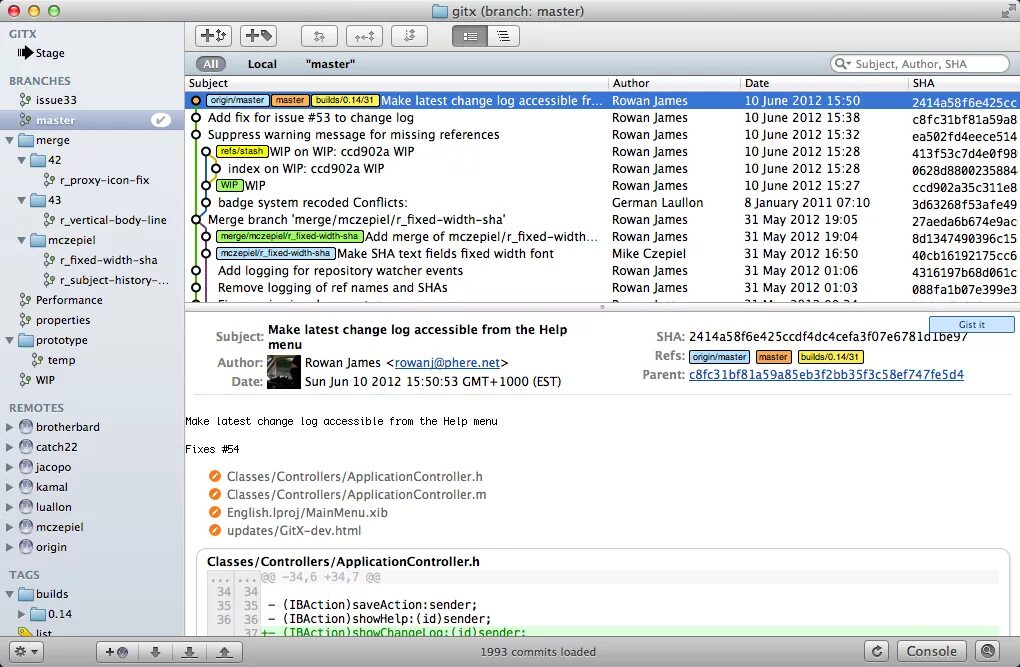Select the All branches filter
This screenshot has width=1020, height=667.
210,64
